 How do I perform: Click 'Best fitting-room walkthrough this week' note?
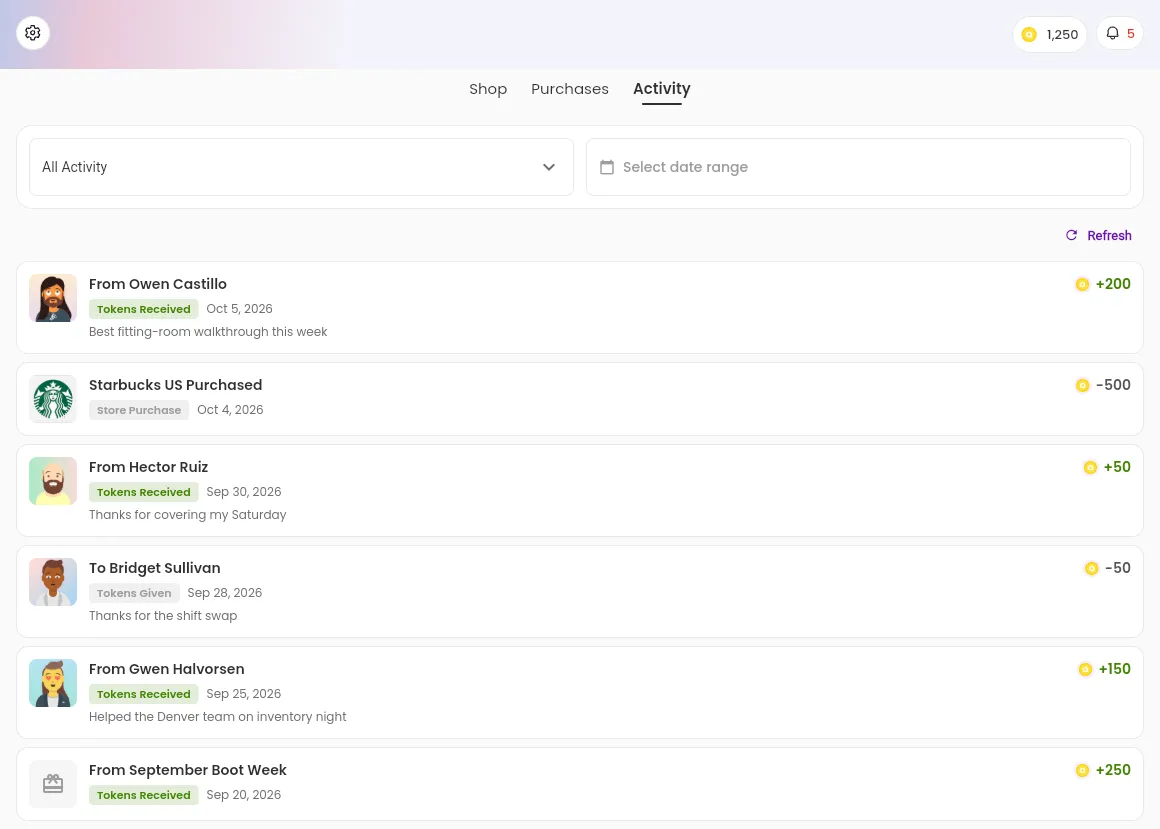208,332
